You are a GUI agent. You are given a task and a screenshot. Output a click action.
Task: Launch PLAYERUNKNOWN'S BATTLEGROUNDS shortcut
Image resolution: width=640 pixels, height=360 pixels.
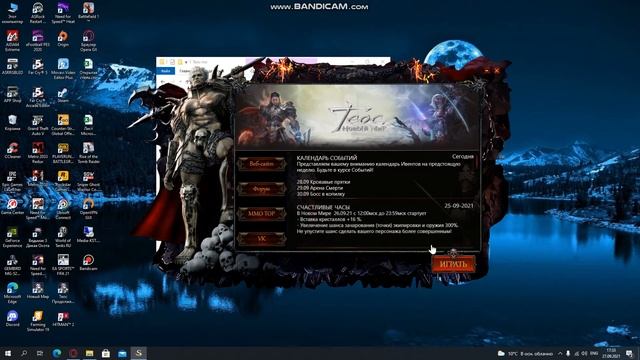click(x=63, y=153)
